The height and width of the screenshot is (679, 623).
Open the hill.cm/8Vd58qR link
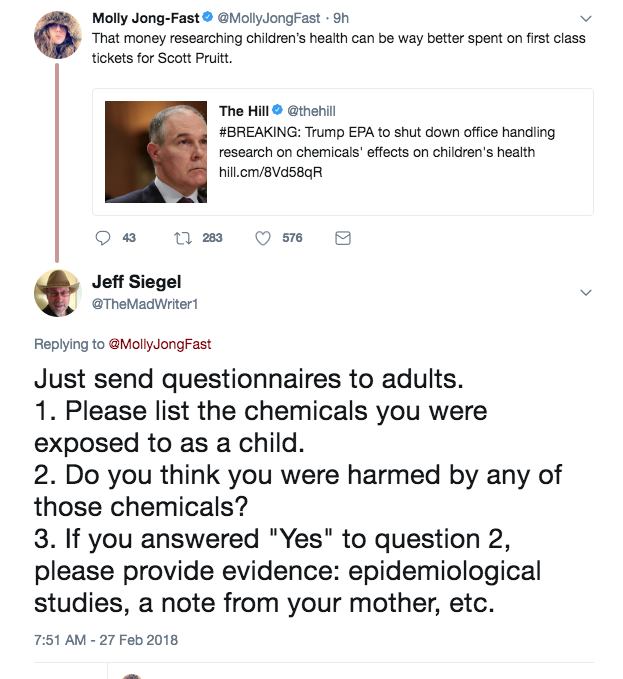pyautogui.click(x=270, y=172)
